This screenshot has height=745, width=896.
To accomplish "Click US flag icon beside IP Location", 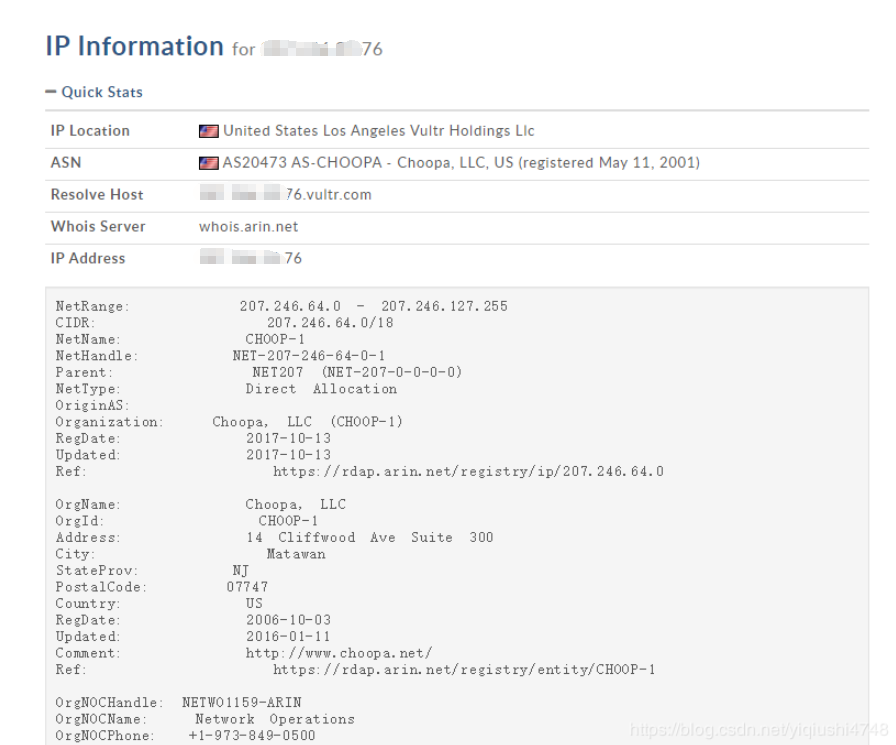I will tap(209, 131).
